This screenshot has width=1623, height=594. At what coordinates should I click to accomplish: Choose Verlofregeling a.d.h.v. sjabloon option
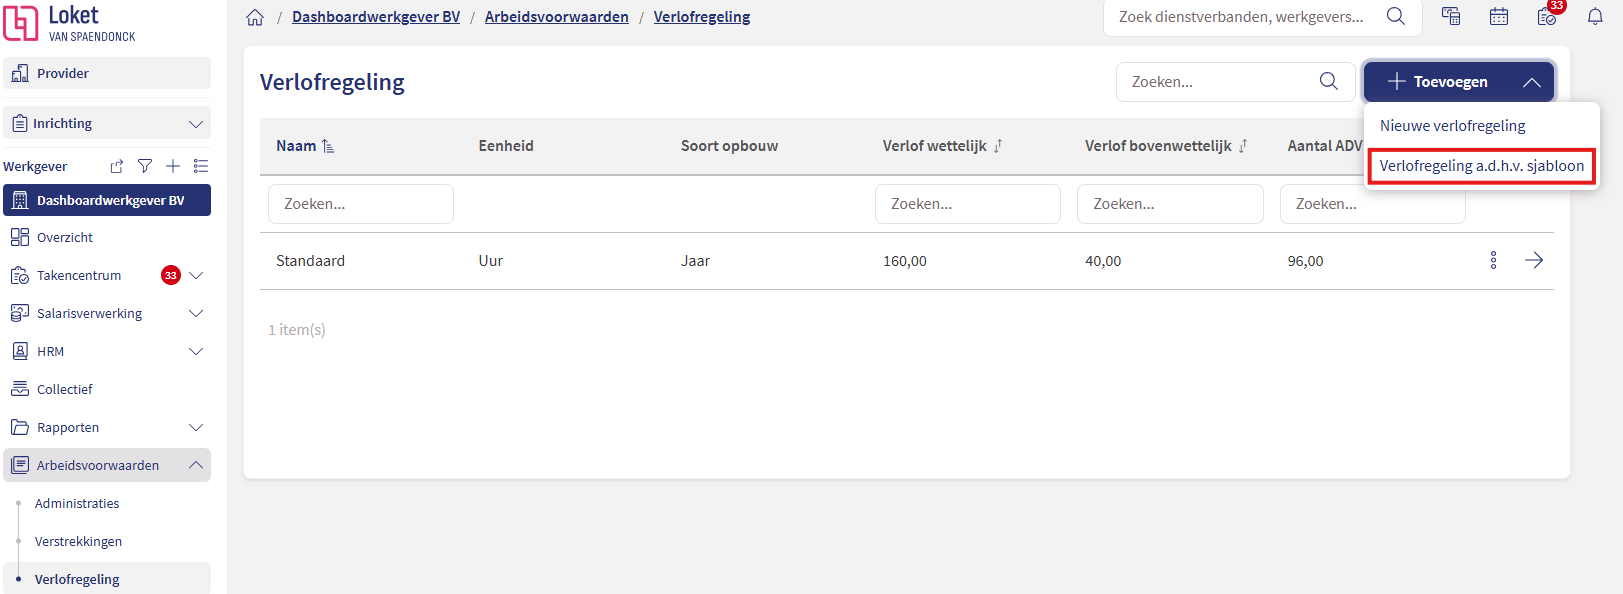[x=1482, y=166]
